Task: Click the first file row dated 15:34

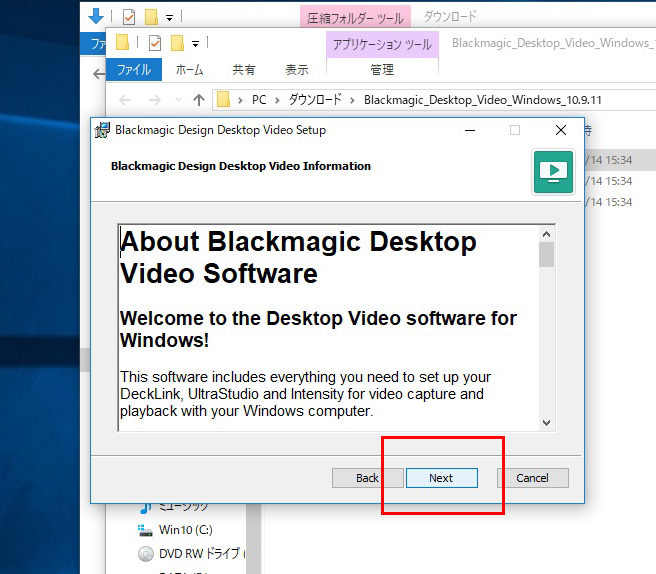Action: tap(620, 160)
